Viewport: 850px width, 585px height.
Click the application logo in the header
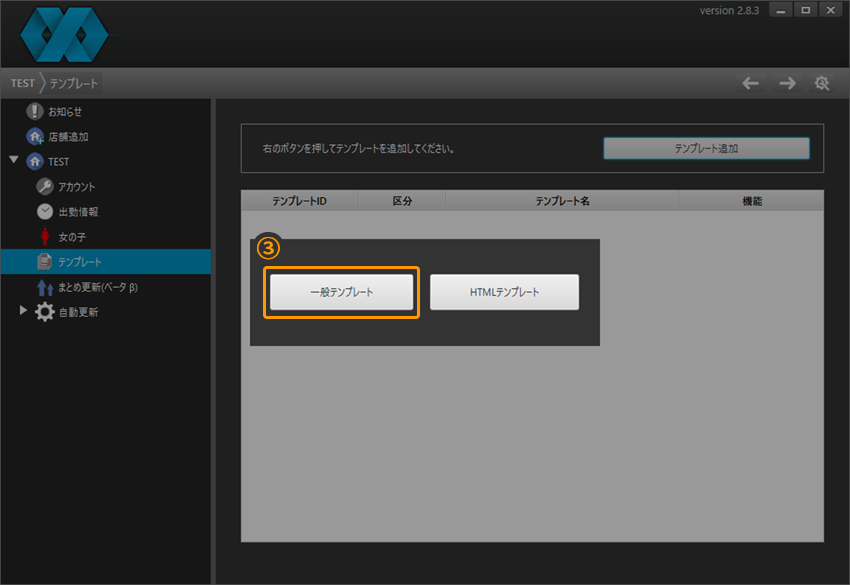point(64,35)
